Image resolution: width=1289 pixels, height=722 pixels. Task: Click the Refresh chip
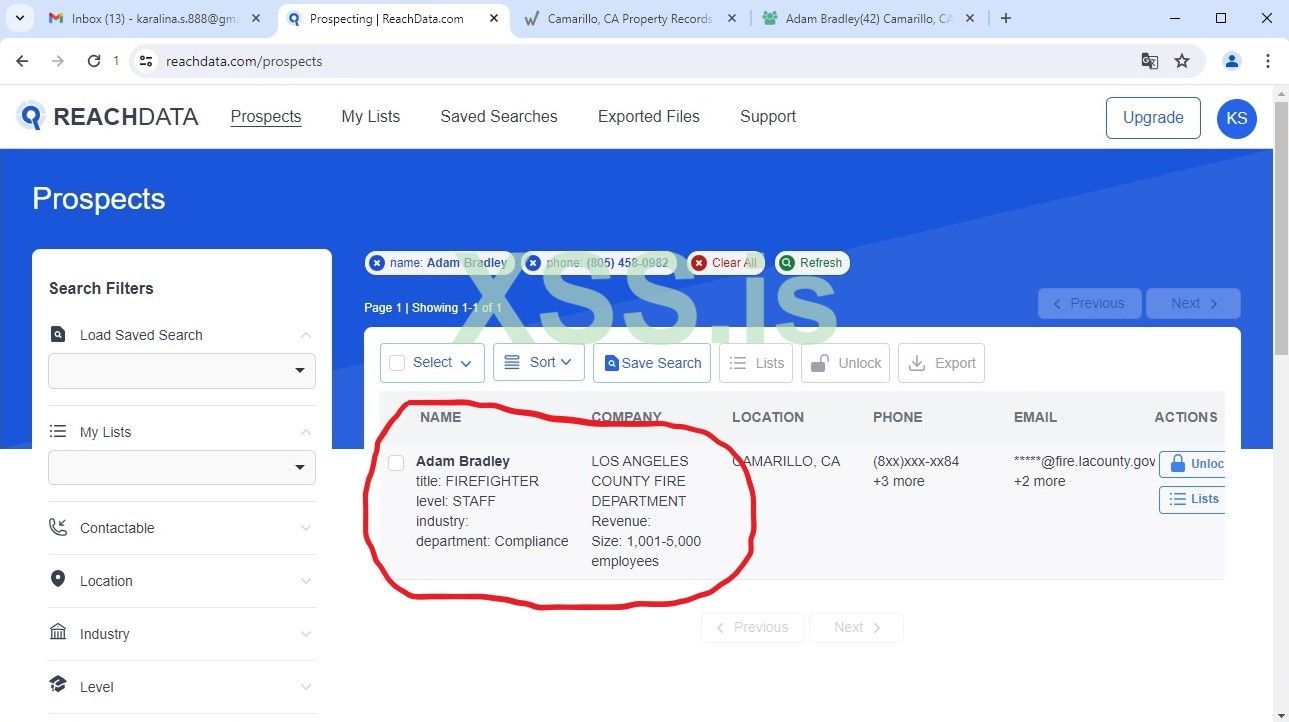click(x=812, y=263)
